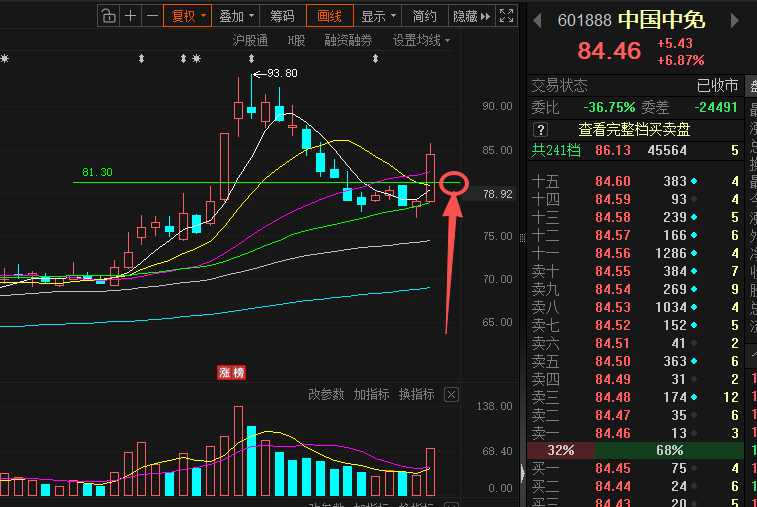This screenshot has height=507, width=757.
Task: Zoom in with the plus icon
Action: [130, 16]
